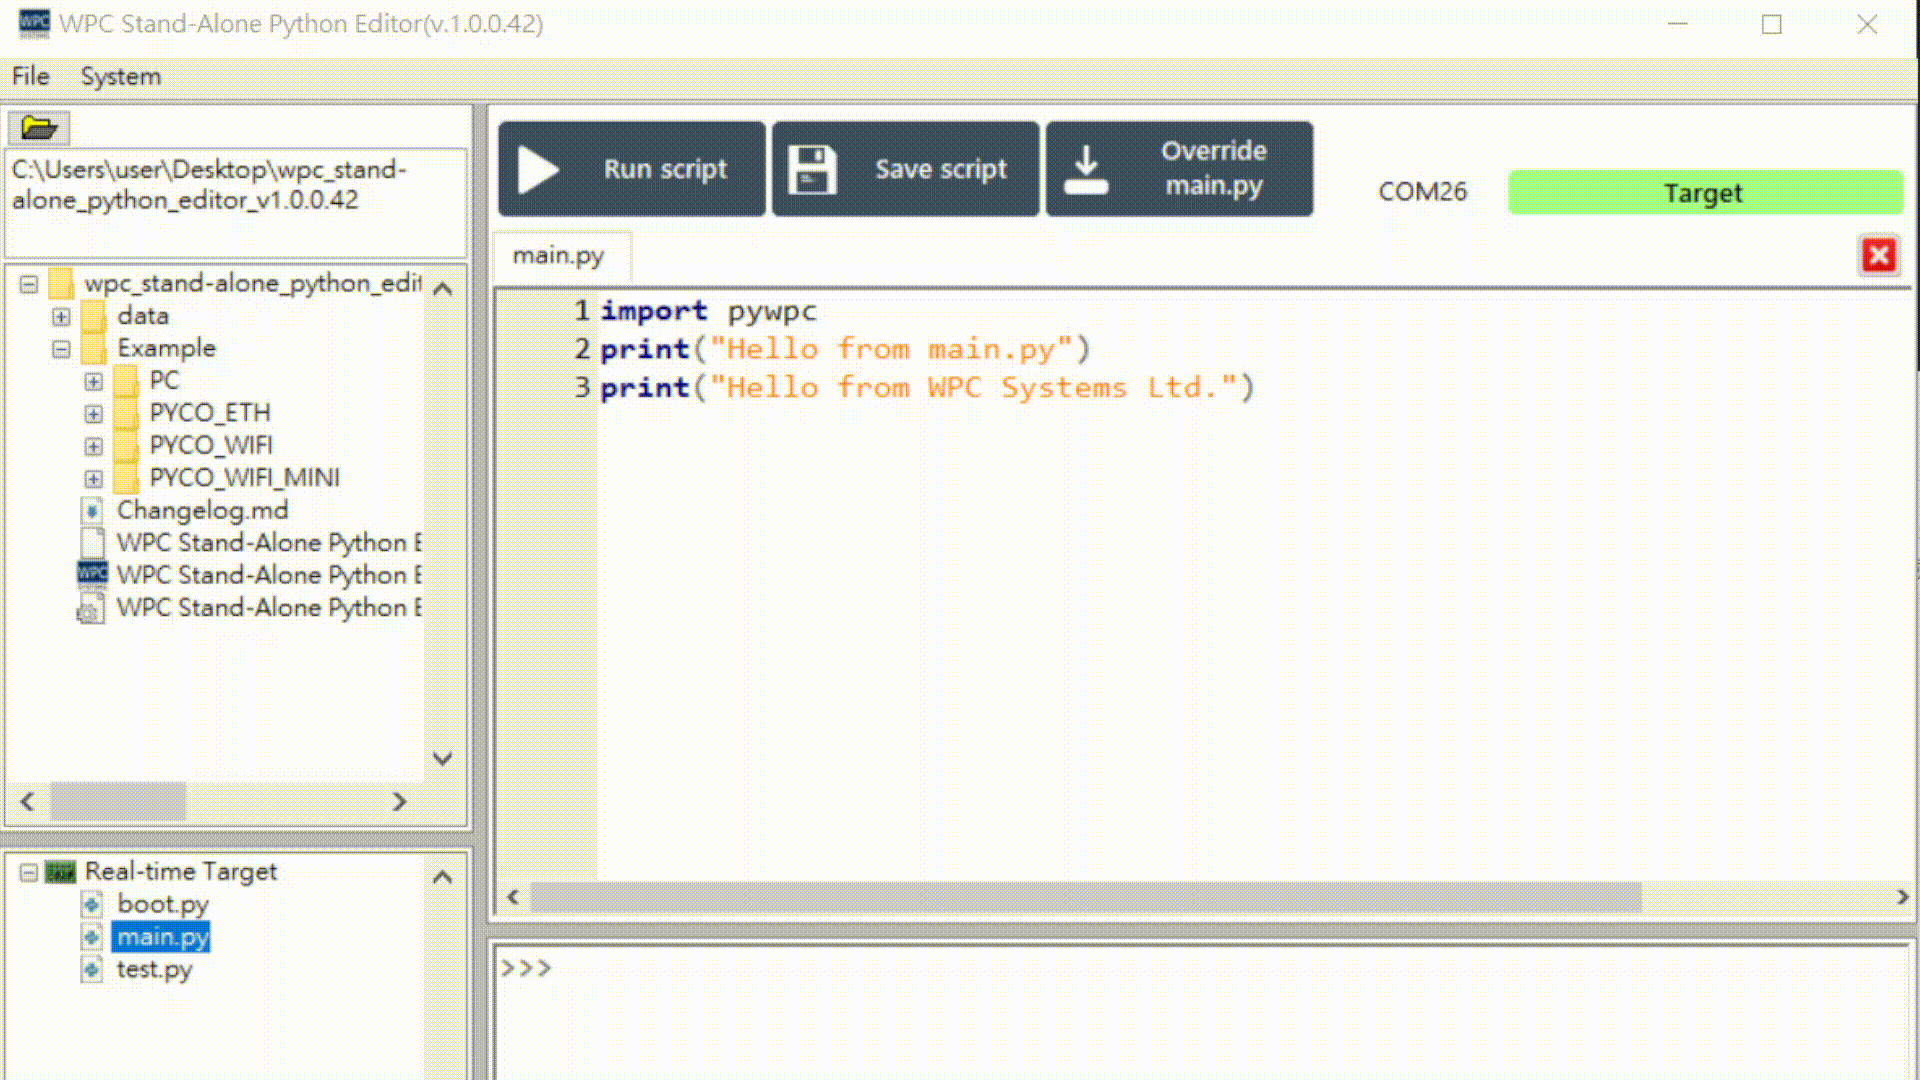The image size is (1920, 1080).
Task: Expand the PYCO_ETH folder
Action: click(94, 413)
